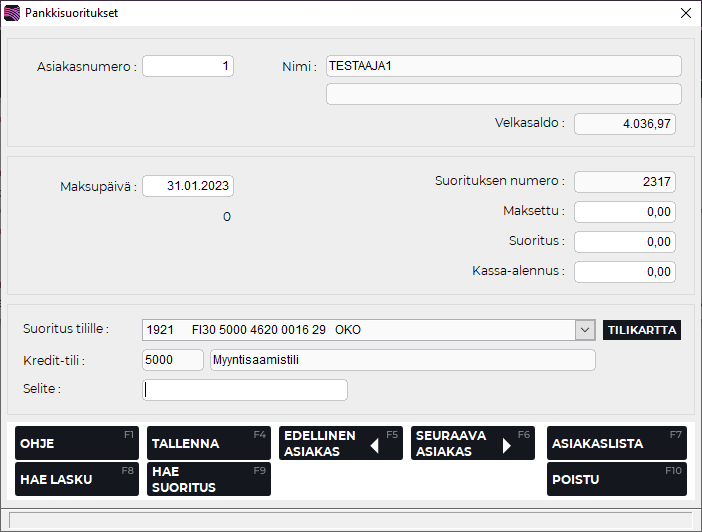
Task: Focus the Selite text field
Action: click(x=245, y=390)
